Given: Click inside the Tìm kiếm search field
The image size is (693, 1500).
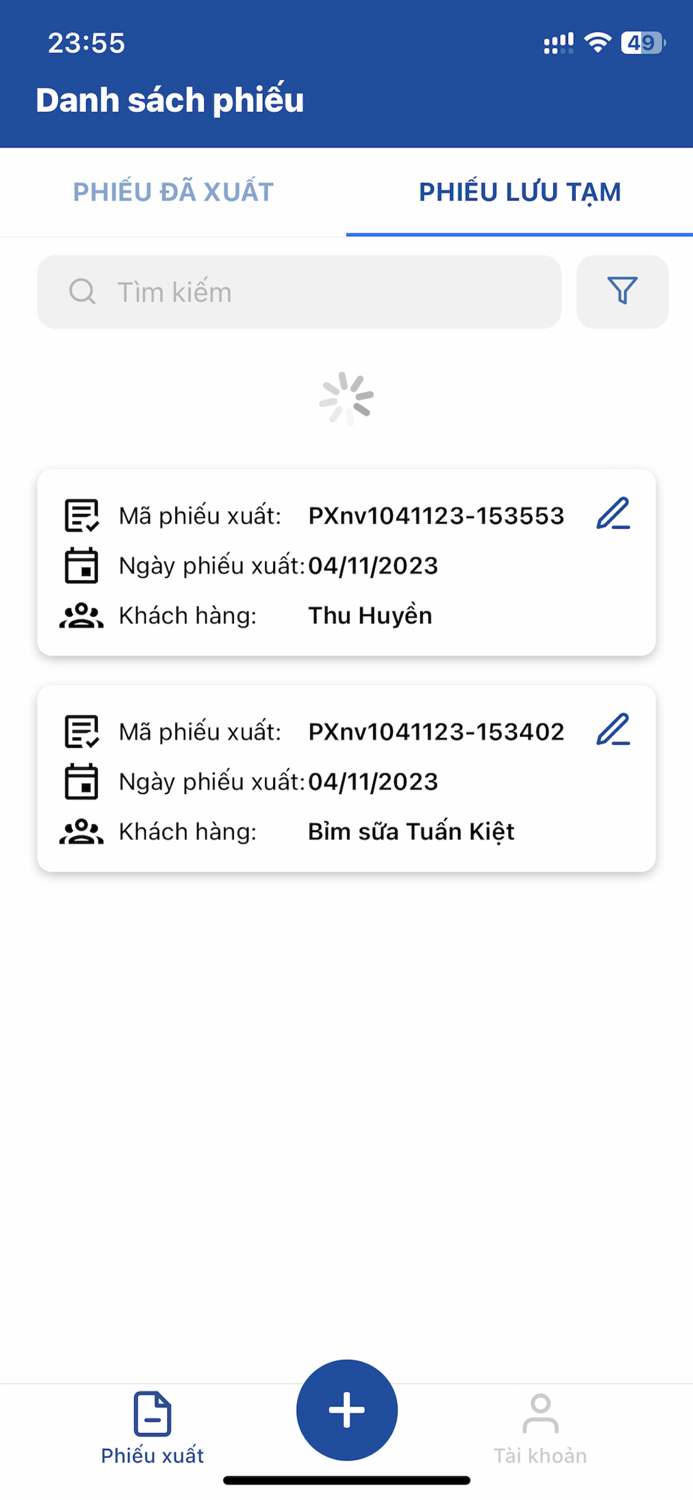Looking at the screenshot, I should coord(300,291).
